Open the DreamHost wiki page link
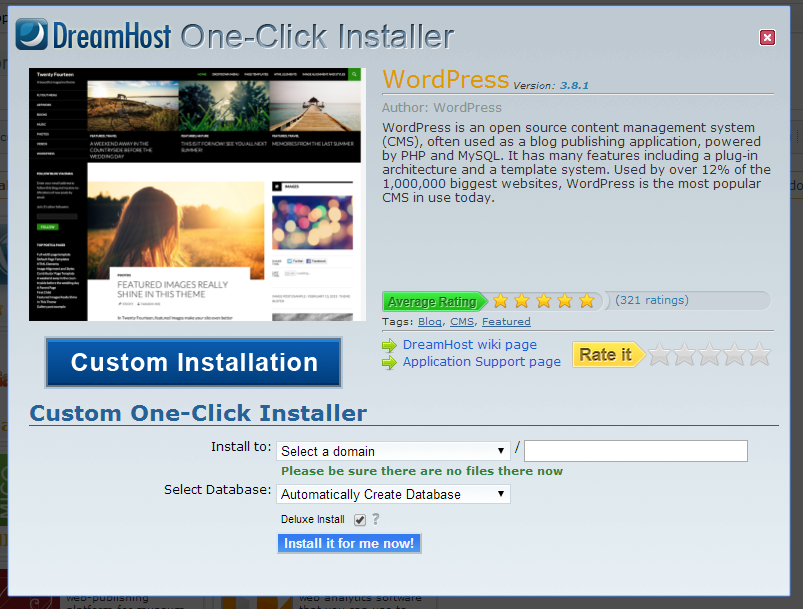 click(470, 345)
